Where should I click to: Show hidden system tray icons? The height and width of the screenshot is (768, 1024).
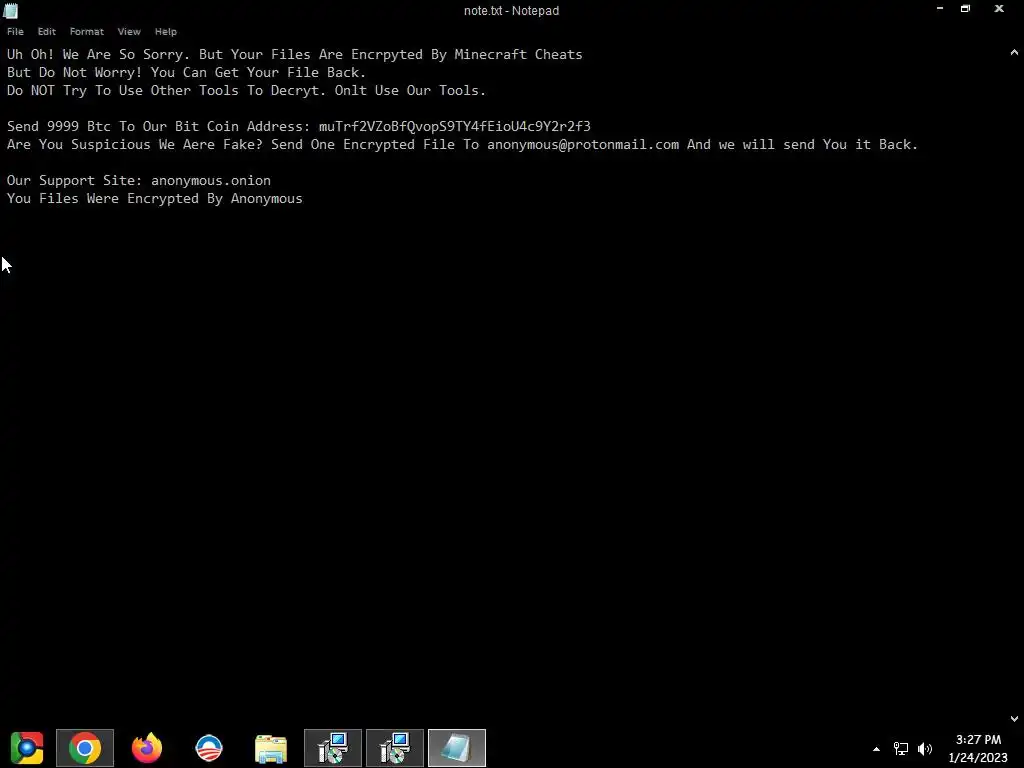(x=876, y=749)
